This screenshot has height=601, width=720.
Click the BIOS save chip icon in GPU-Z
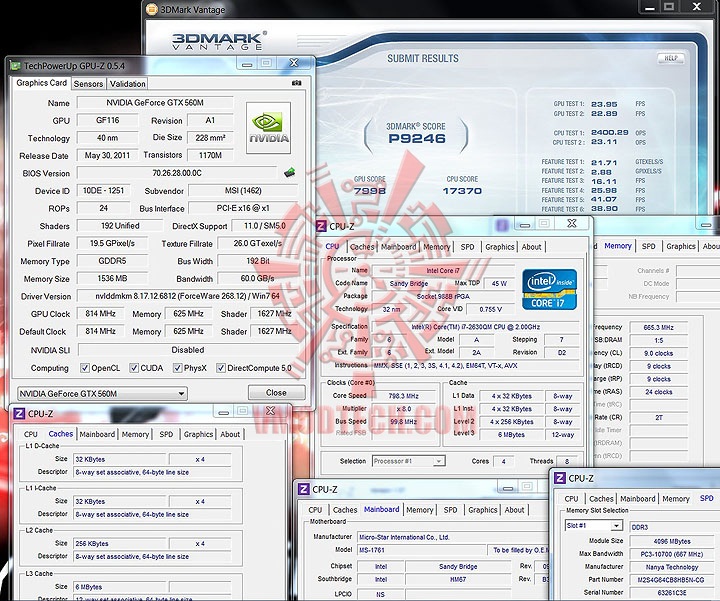[x=289, y=173]
